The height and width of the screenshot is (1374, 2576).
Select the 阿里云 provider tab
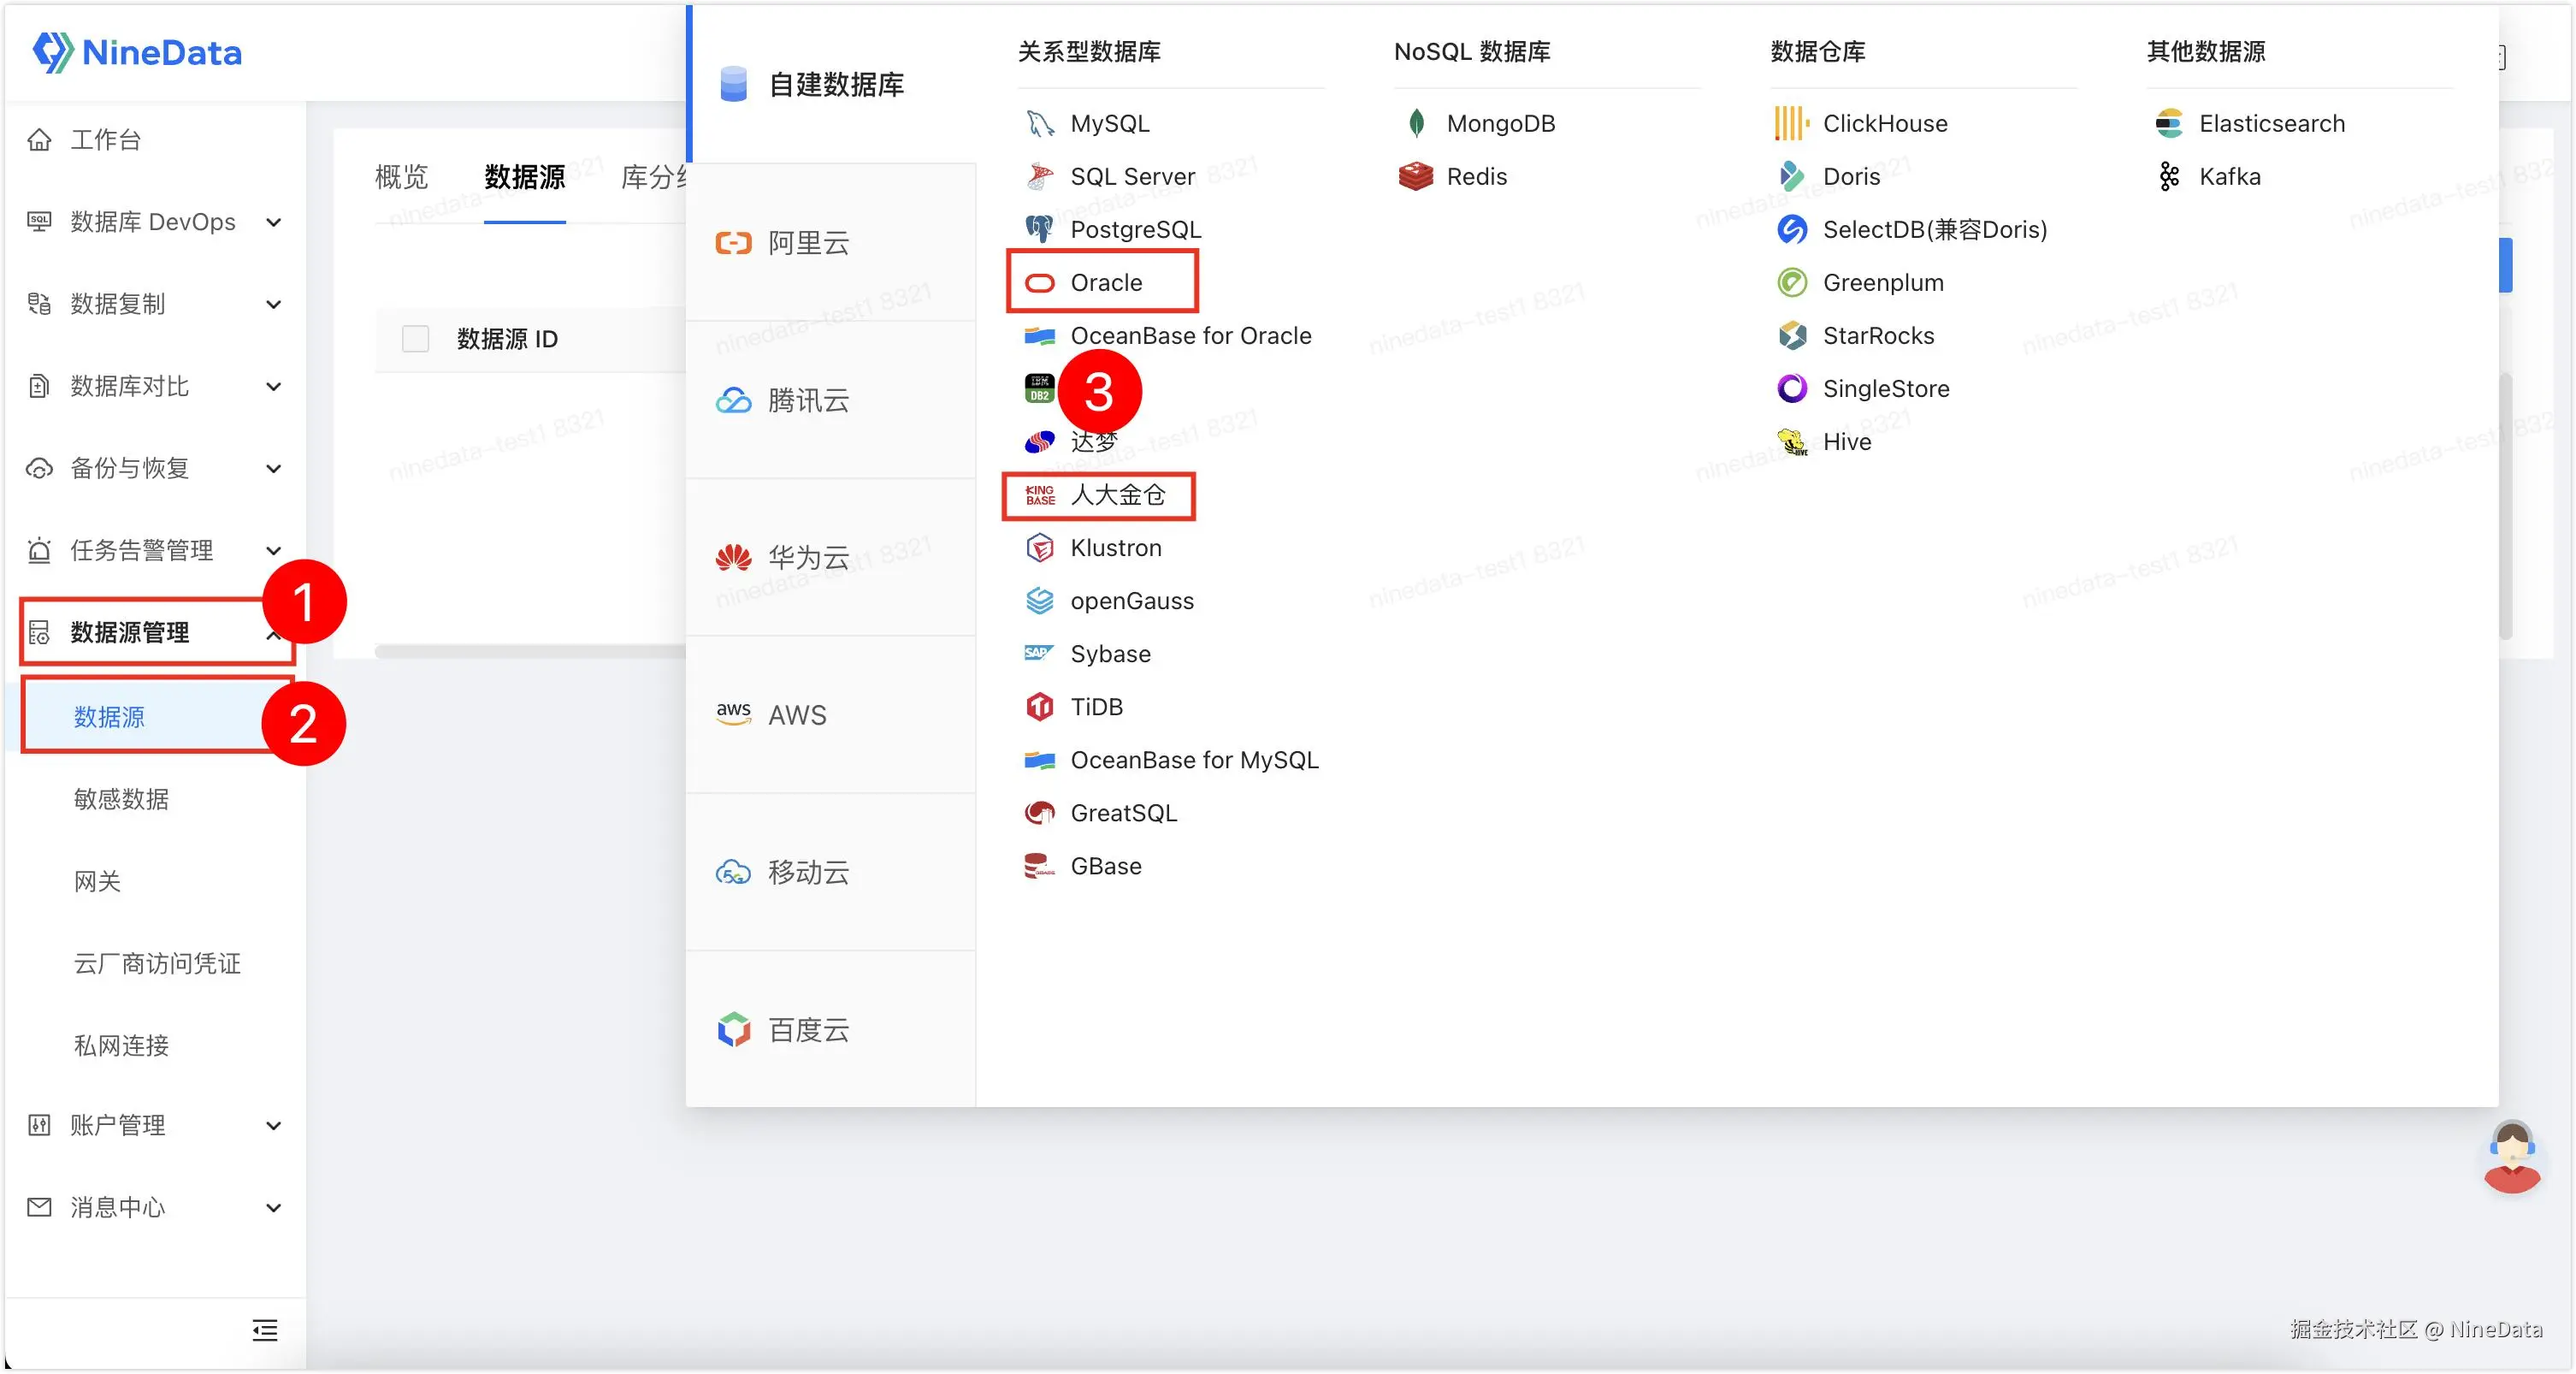(x=808, y=243)
